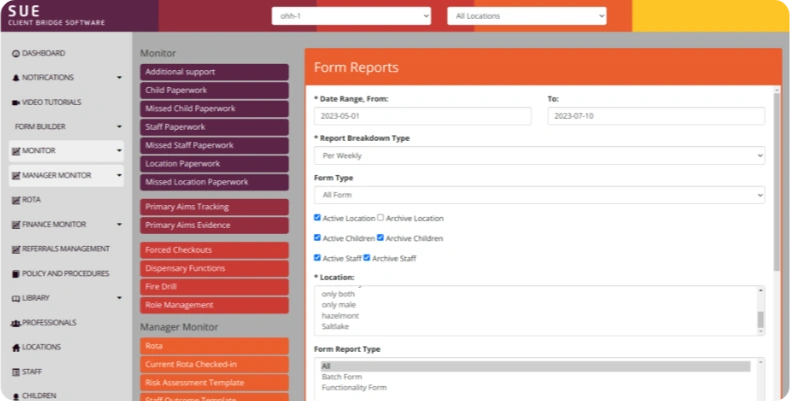790x401 pixels.
Task: Click the Rota icon in sidebar
Action: click(15, 200)
